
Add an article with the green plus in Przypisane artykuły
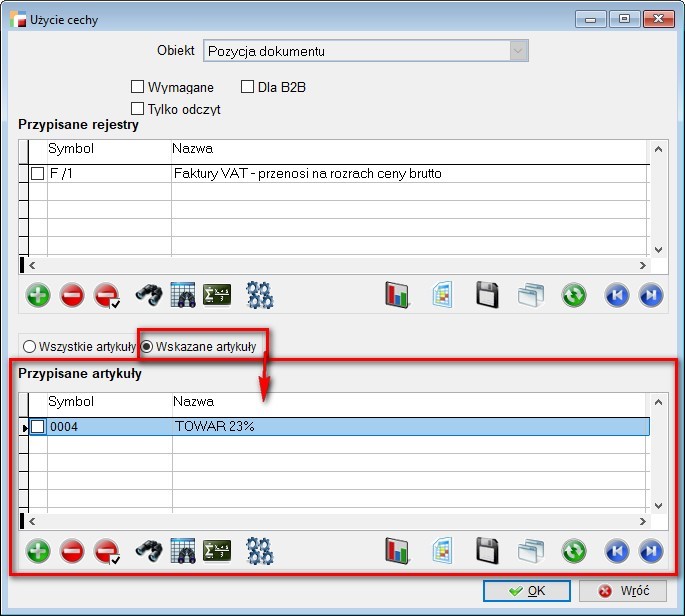point(38,551)
